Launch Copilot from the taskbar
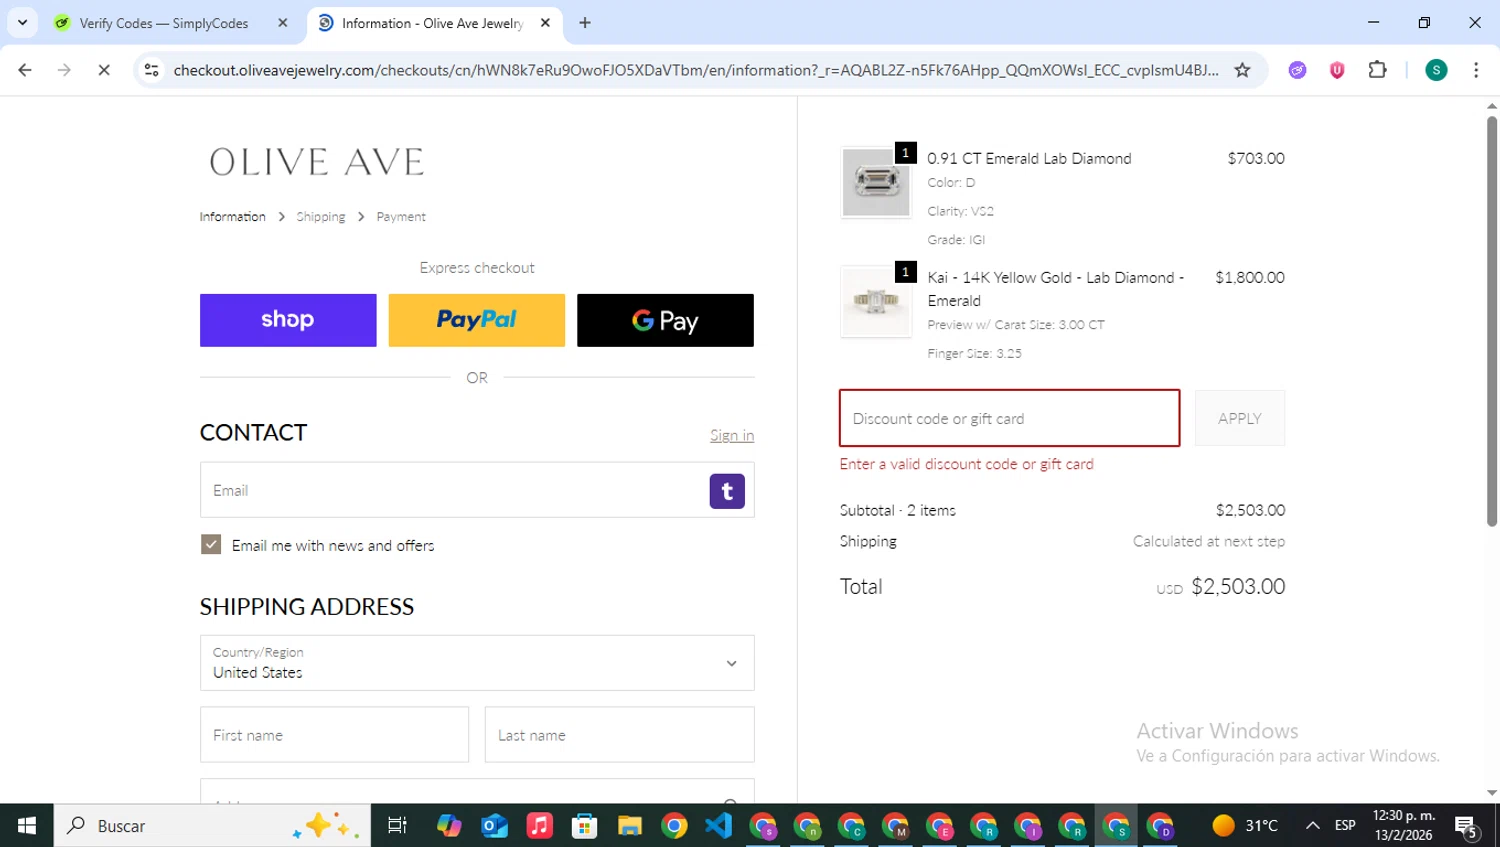 pos(449,826)
